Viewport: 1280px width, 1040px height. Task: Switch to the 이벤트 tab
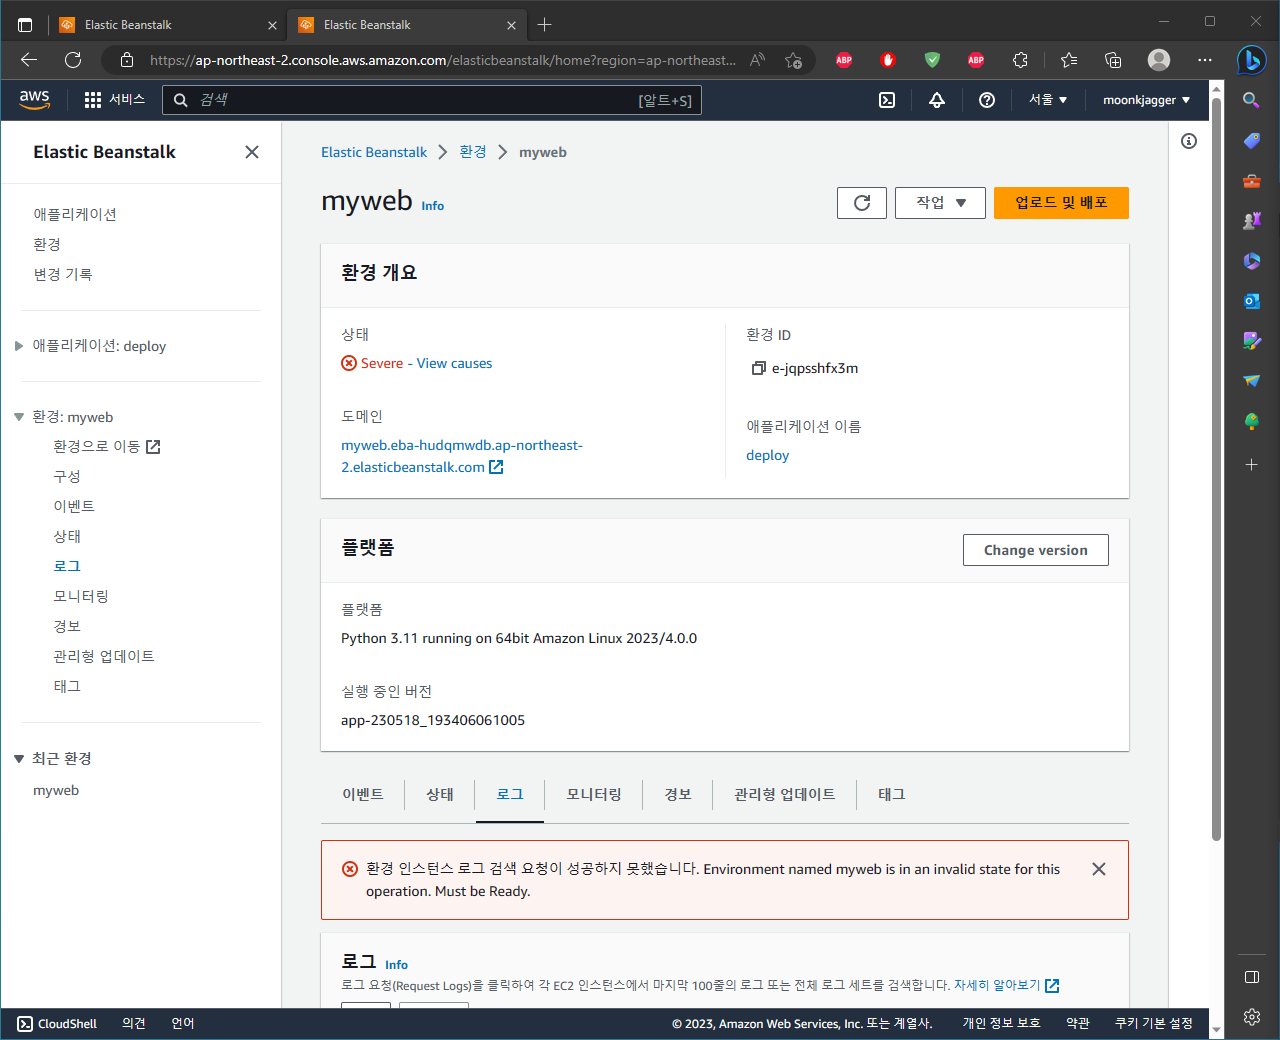click(362, 794)
